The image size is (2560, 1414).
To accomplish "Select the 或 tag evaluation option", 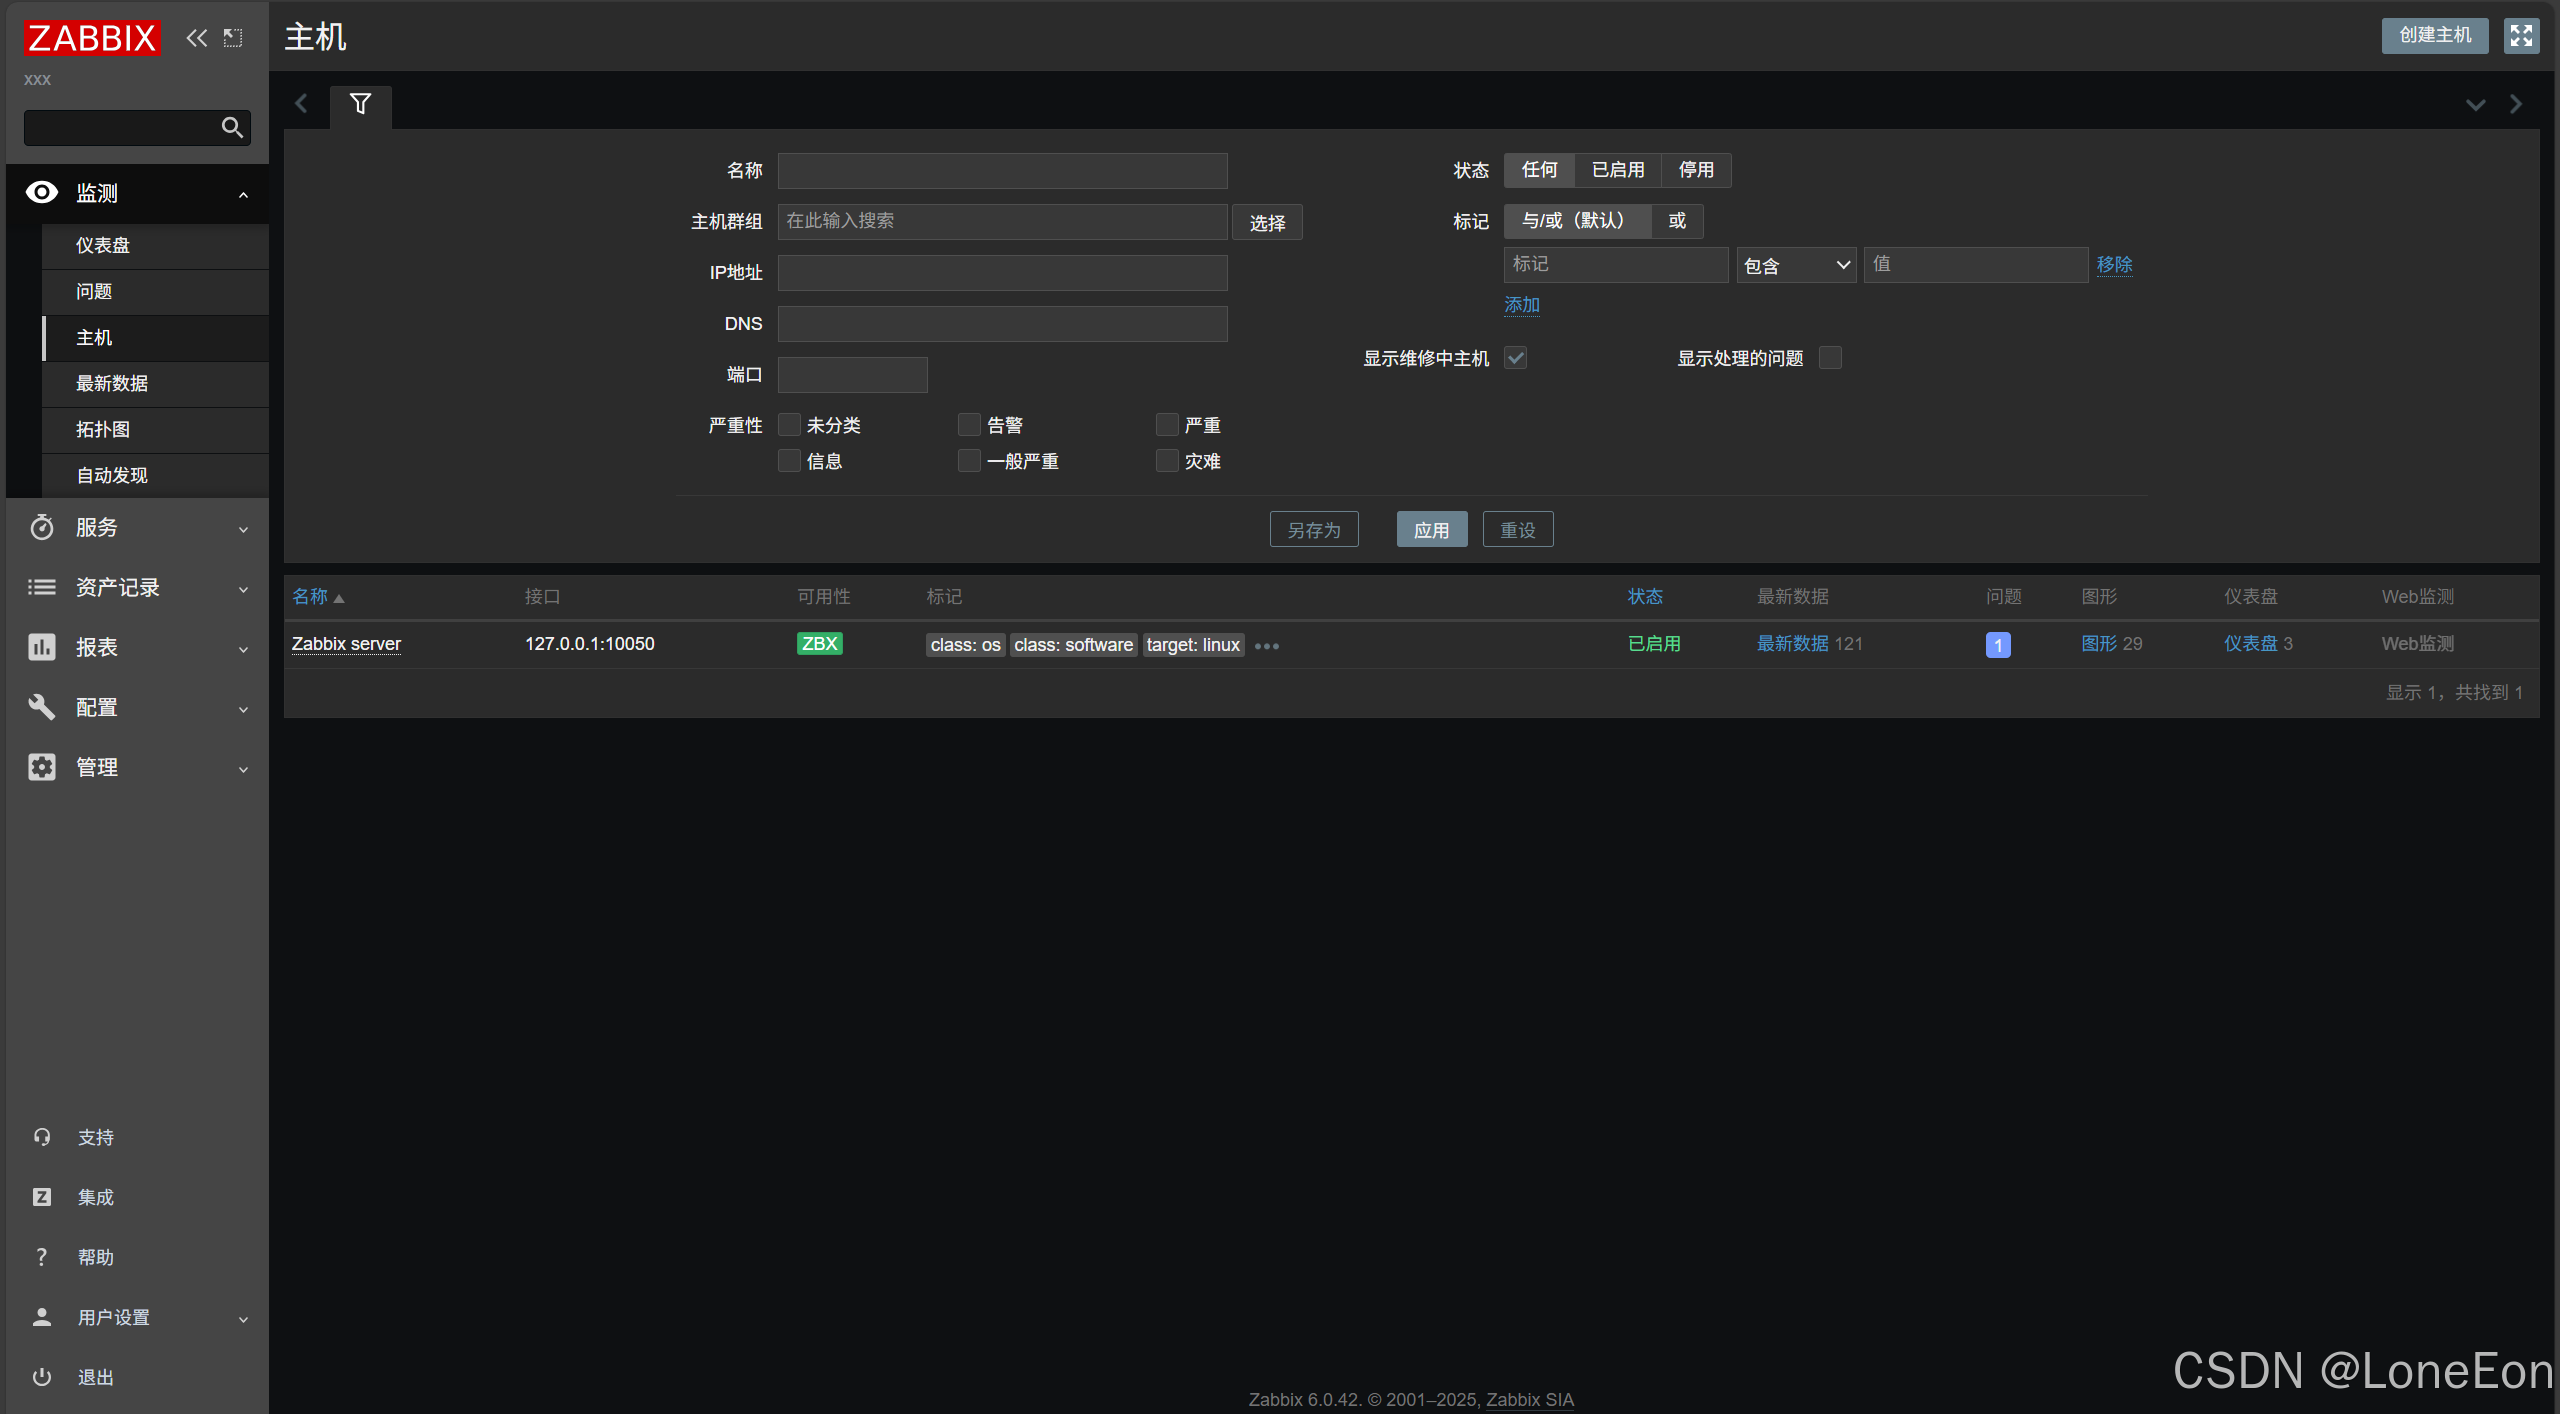I will pos(1677,221).
